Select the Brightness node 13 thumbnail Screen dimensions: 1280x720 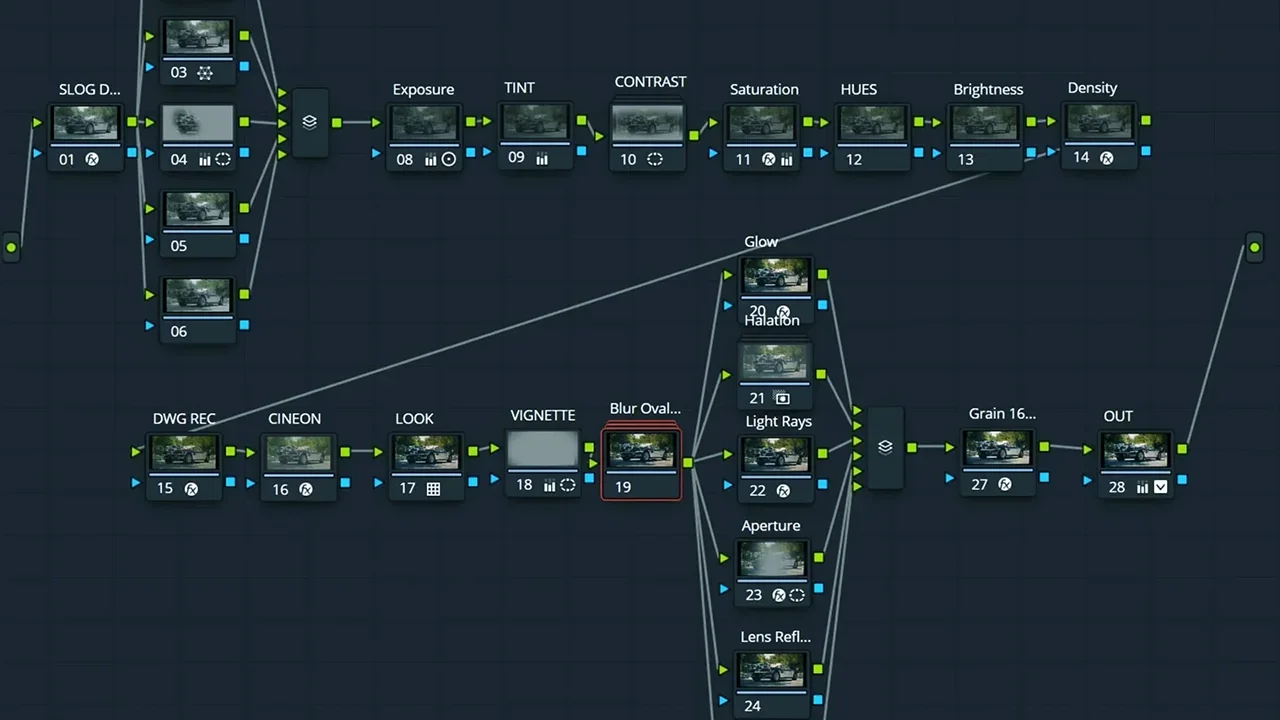pyautogui.click(x=986, y=123)
